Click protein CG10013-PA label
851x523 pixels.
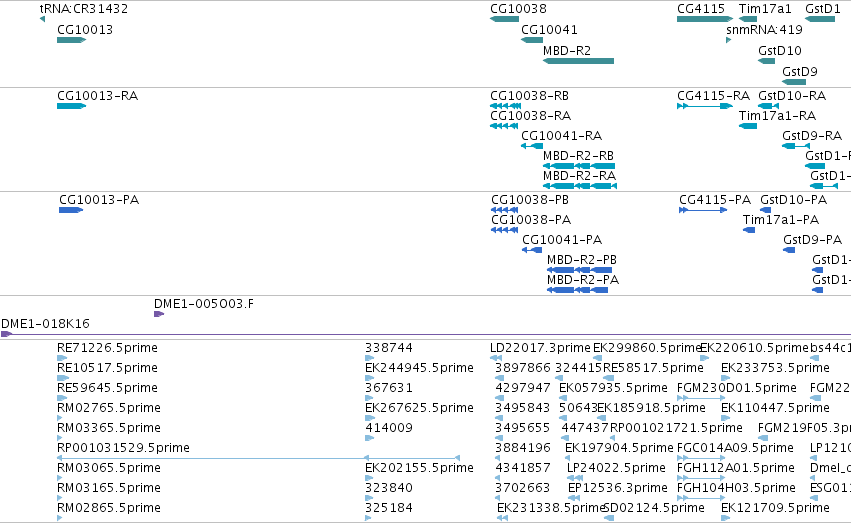[99, 200]
